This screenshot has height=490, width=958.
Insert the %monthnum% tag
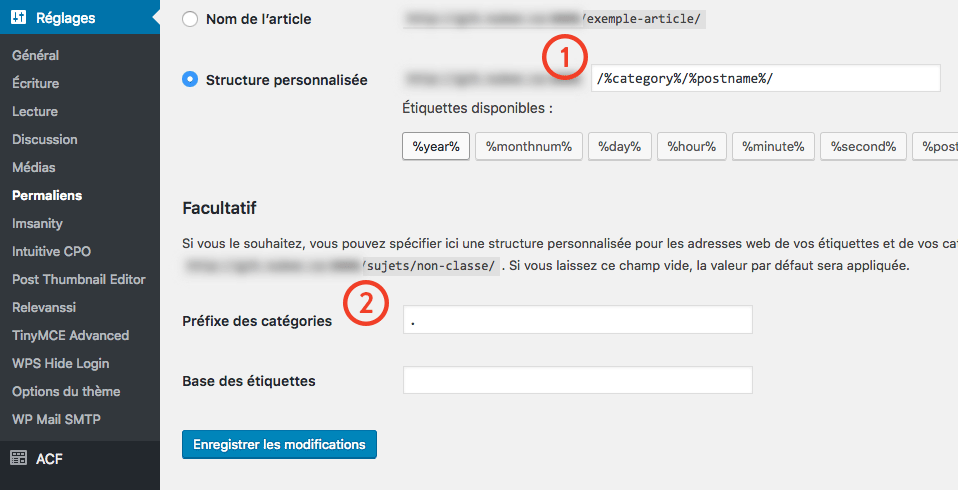(x=528, y=146)
